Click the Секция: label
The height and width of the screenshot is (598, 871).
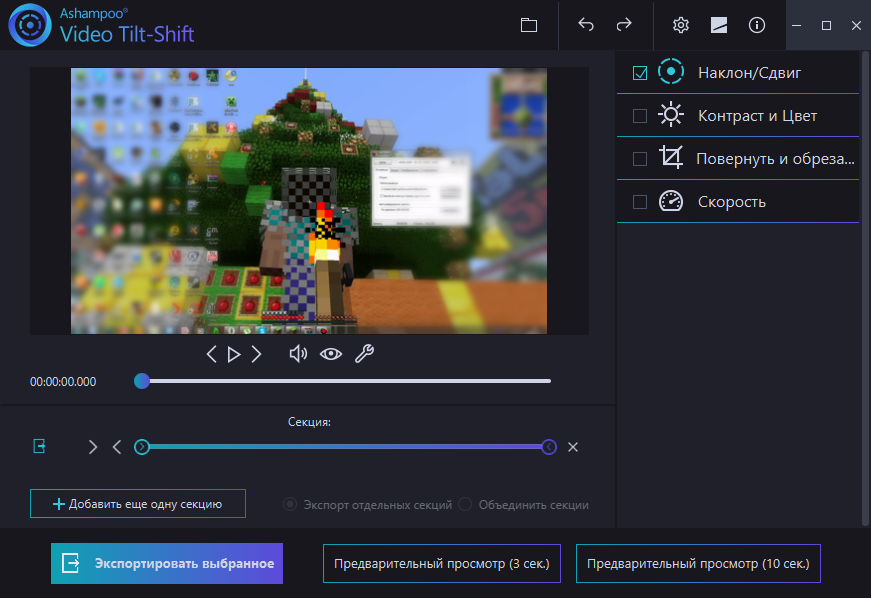309,422
